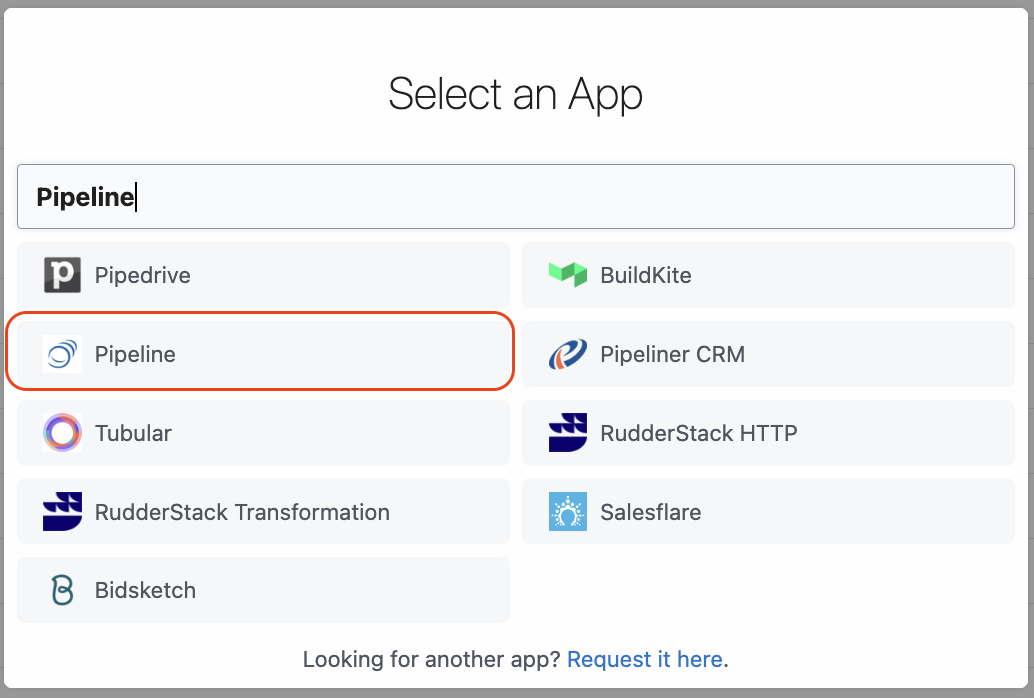Click the RudderStack HTTP logo icon

[x=568, y=433]
